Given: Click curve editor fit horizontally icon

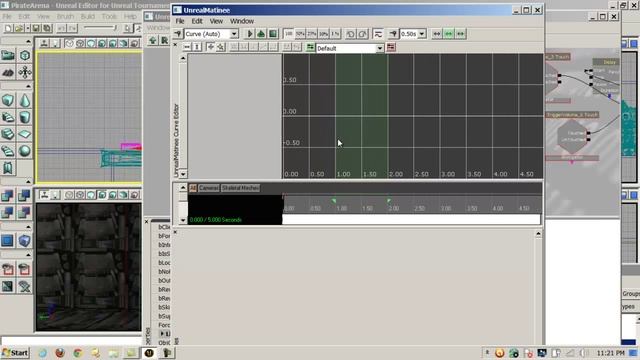Looking at the screenshot, I should click(187, 47).
